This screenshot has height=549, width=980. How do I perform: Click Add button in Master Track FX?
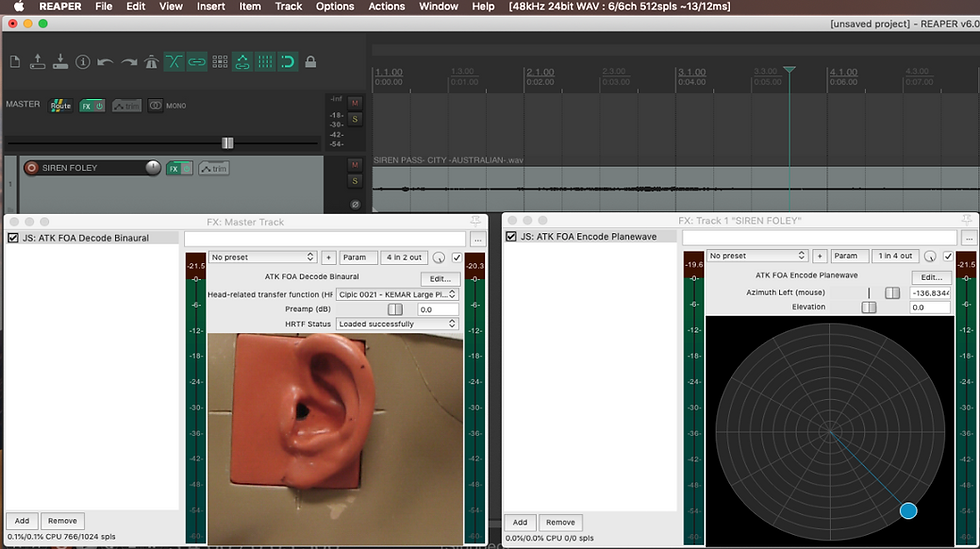click(x=22, y=521)
